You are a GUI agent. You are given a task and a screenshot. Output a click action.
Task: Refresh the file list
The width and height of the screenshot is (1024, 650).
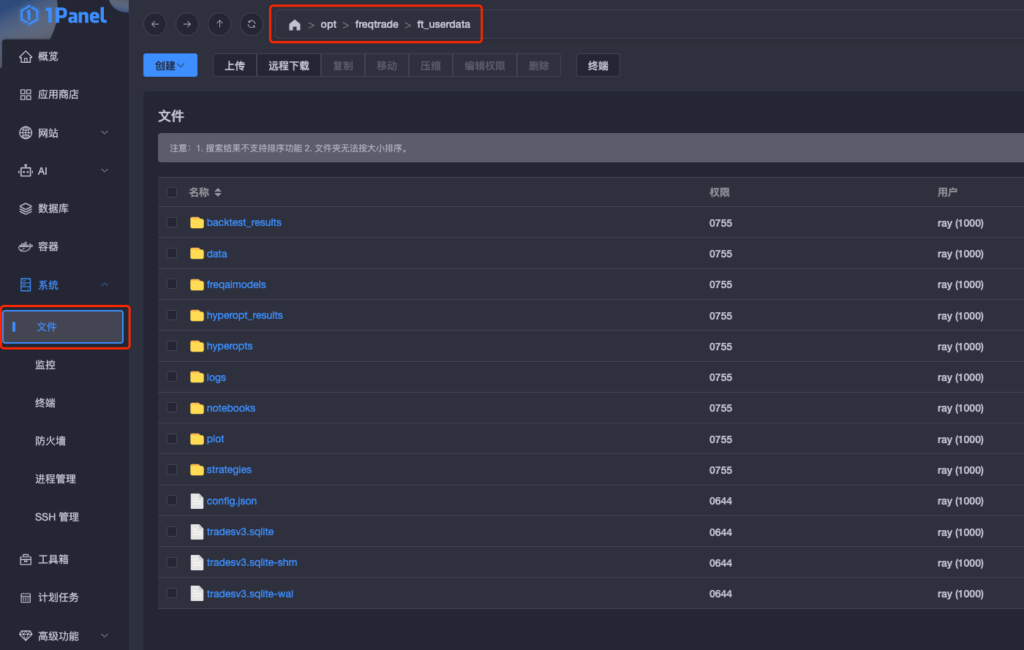click(x=252, y=24)
